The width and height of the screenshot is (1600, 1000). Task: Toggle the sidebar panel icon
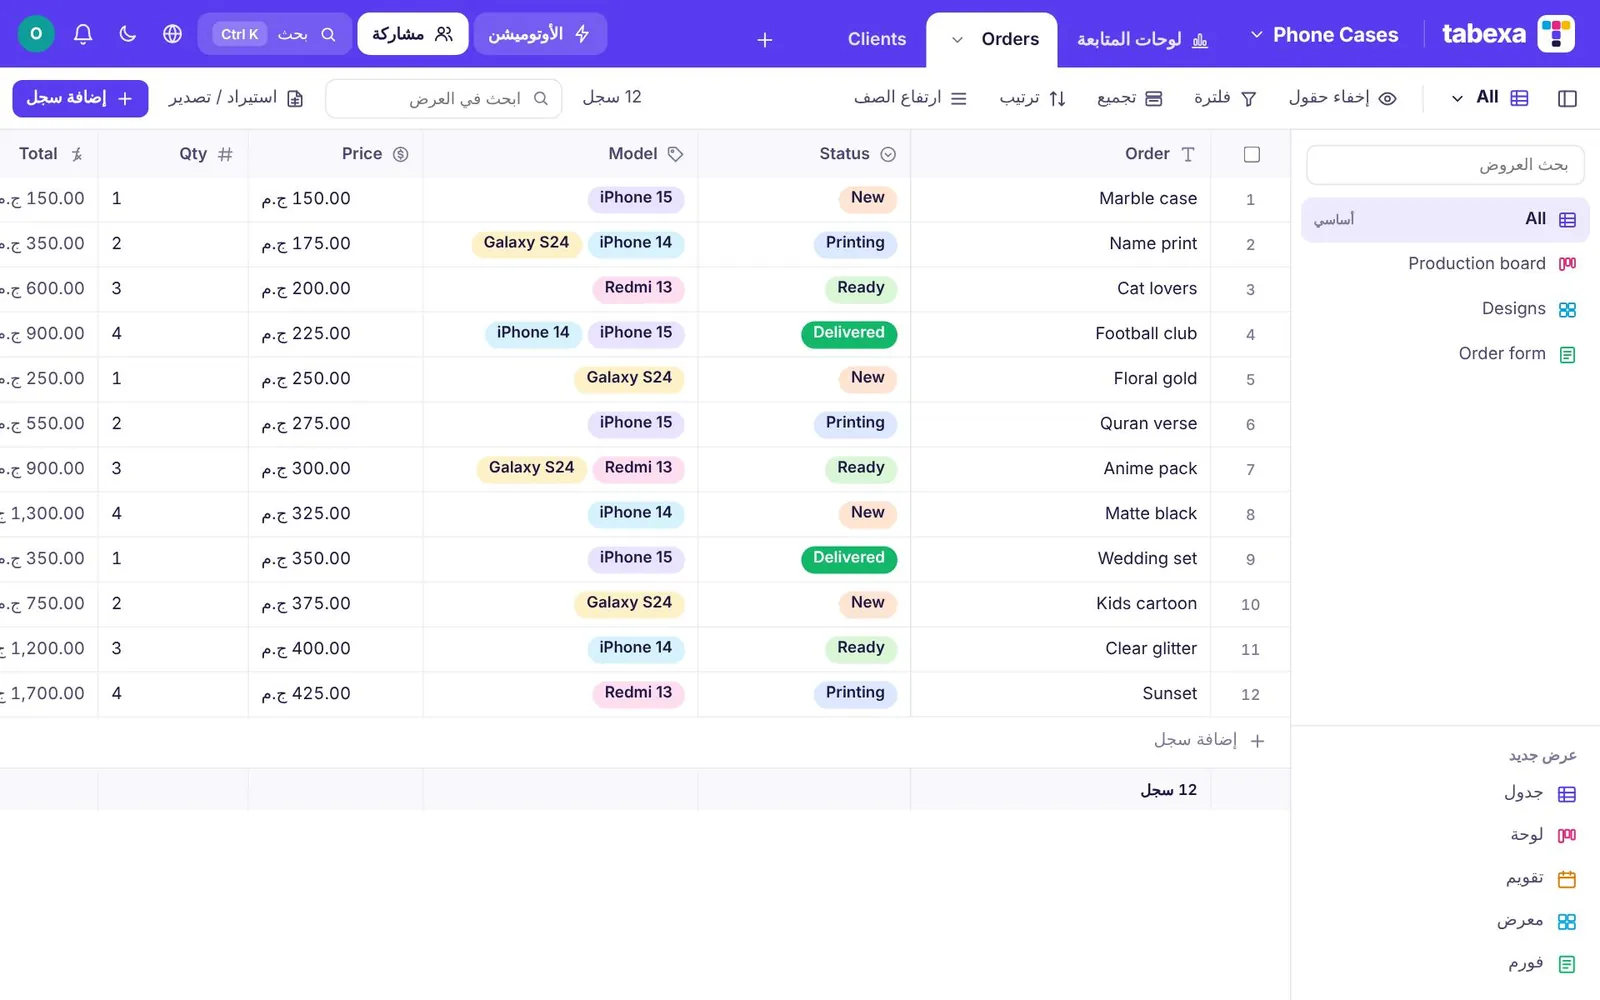(1567, 98)
